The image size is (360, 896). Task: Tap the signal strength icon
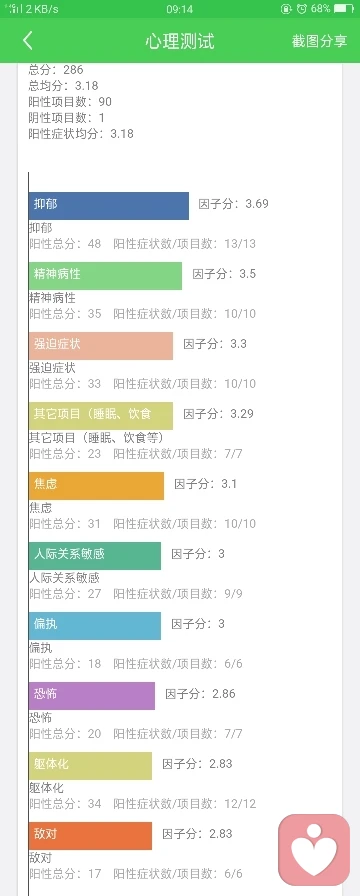coord(13,9)
